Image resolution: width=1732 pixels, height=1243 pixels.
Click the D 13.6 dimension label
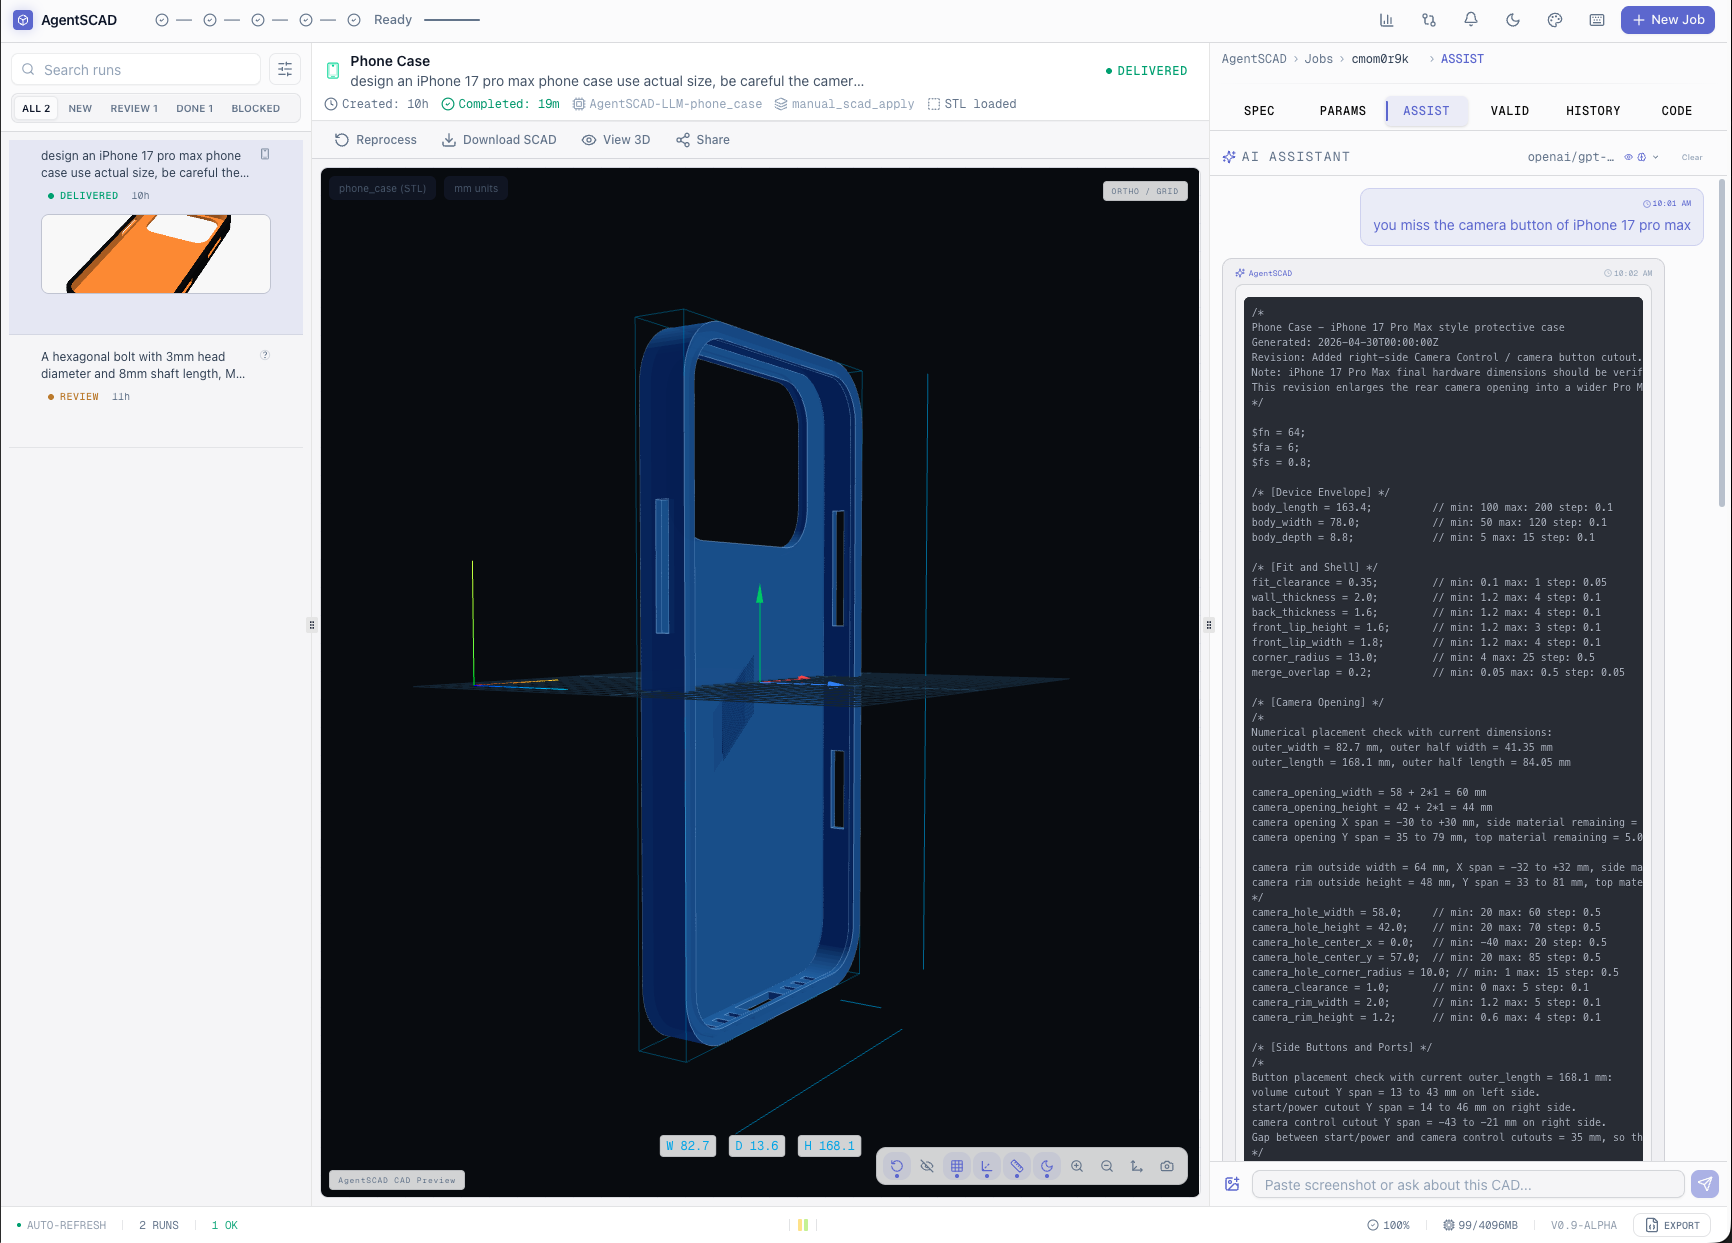tap(757, 1146)
